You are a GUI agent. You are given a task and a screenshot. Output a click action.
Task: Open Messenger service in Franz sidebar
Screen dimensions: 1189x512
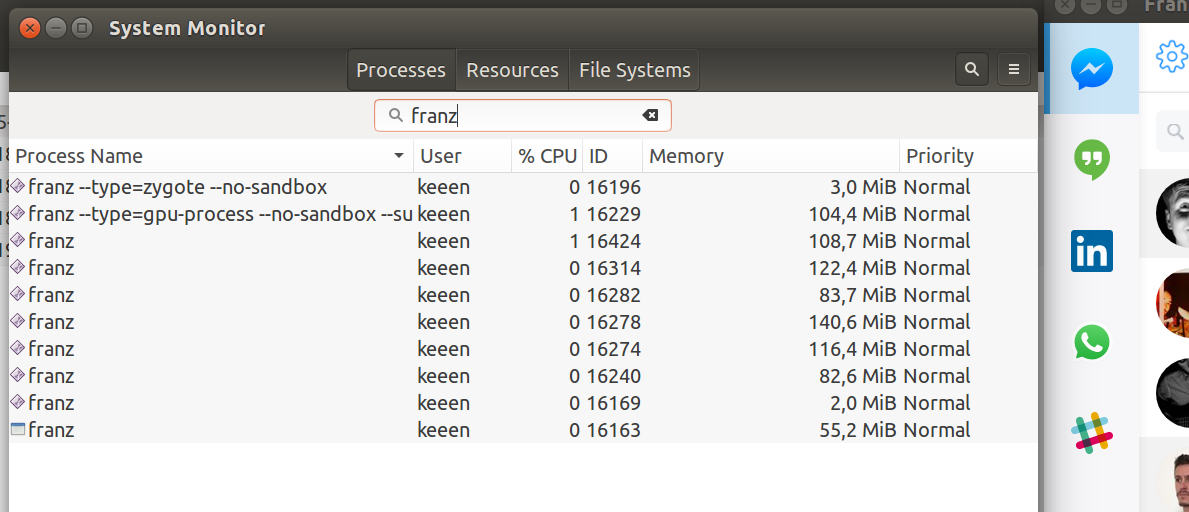[x=1092, y=69]
